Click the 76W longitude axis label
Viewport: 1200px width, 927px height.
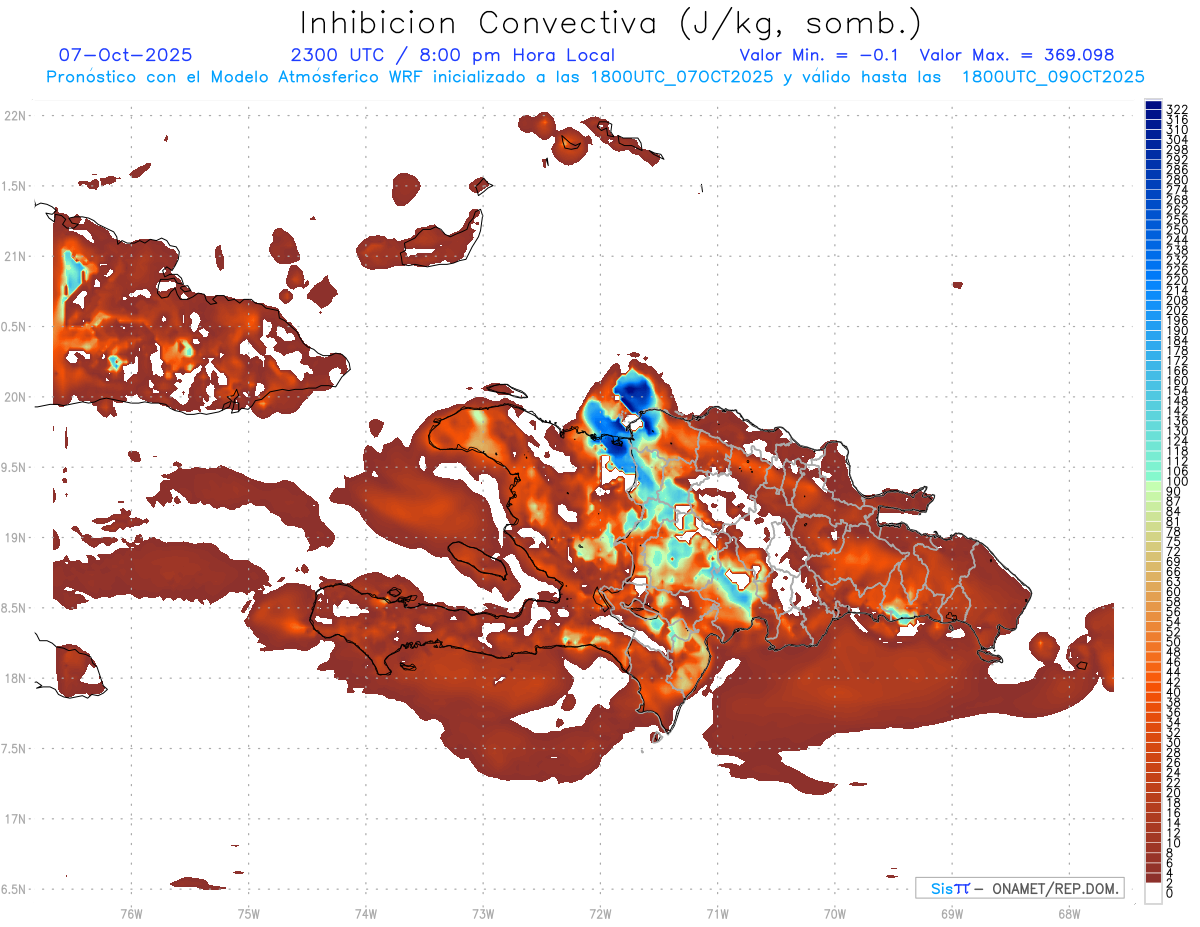click(x=131, y=913)
